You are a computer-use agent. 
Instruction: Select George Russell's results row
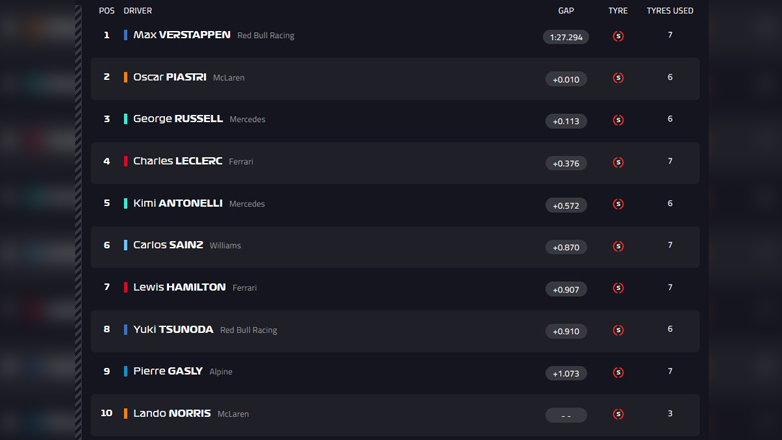point(395,119)
